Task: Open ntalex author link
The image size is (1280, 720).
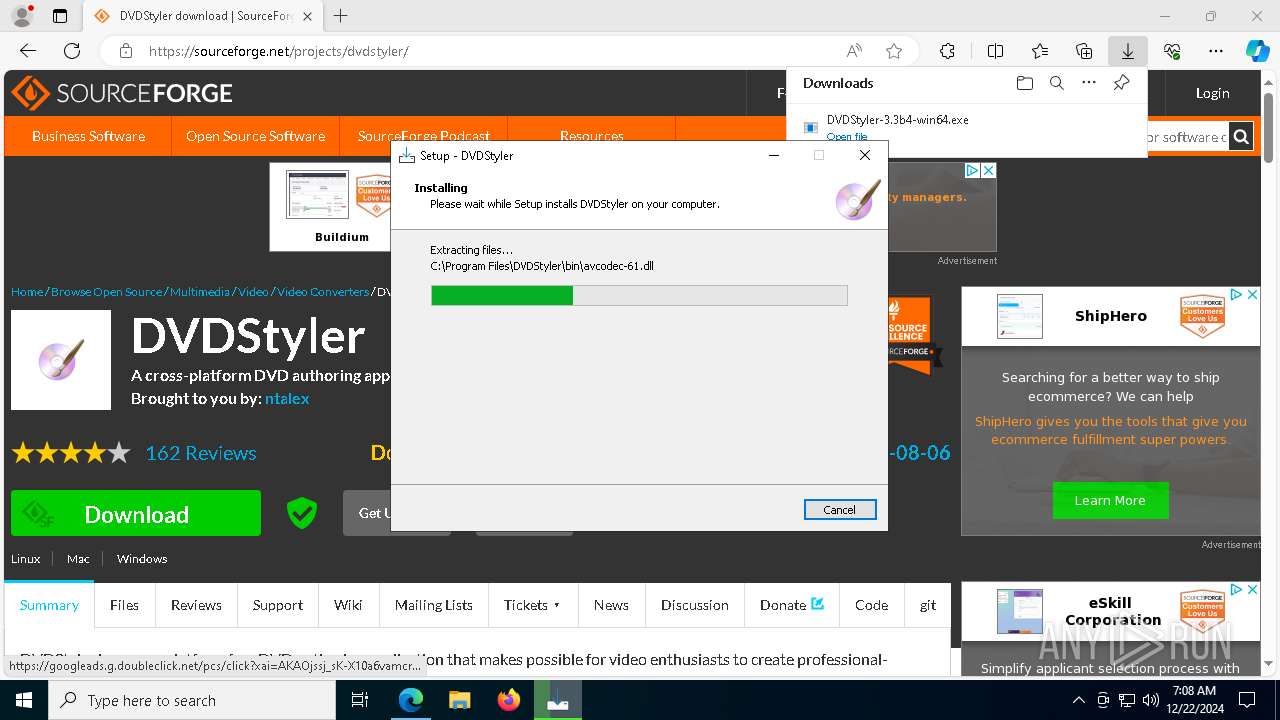Action: [287, 398]
